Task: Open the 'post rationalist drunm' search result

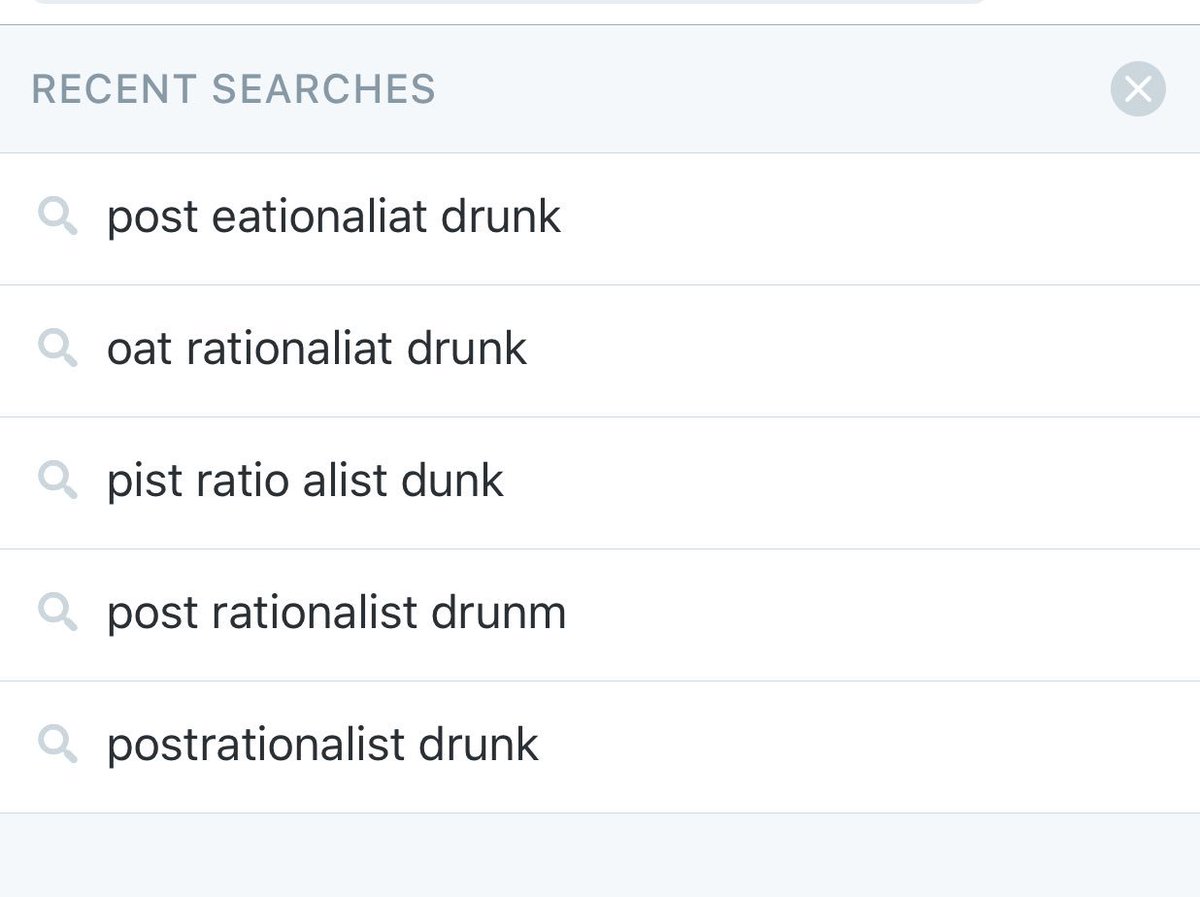Action: [336, 614]
